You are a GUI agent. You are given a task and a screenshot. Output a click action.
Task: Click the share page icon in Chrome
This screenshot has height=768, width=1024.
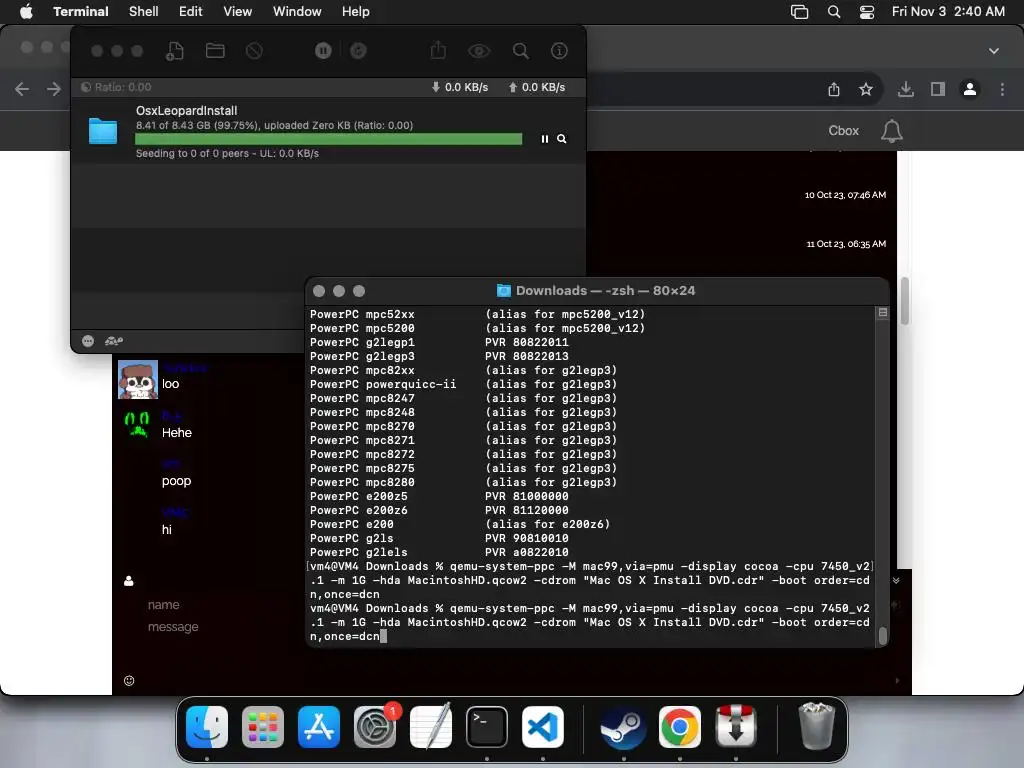point(834,89)
